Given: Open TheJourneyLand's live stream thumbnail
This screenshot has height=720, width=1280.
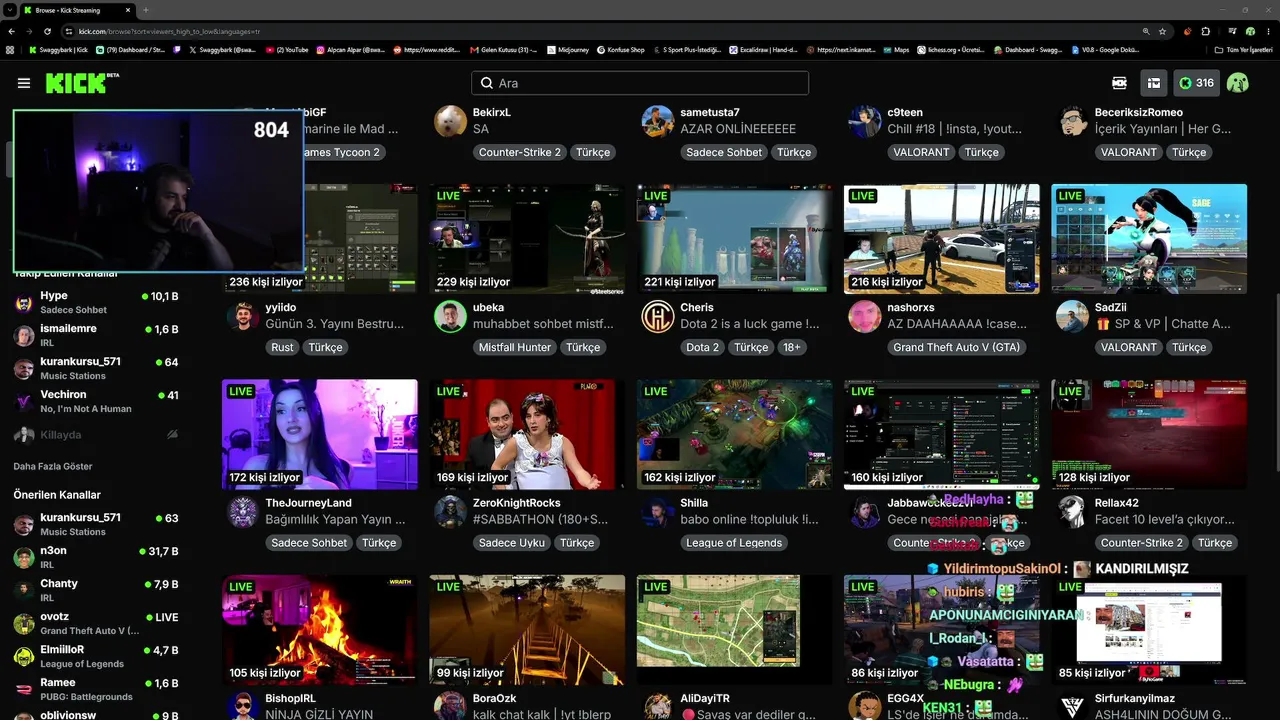Looking at the screenshot, I should pos(320,434).
